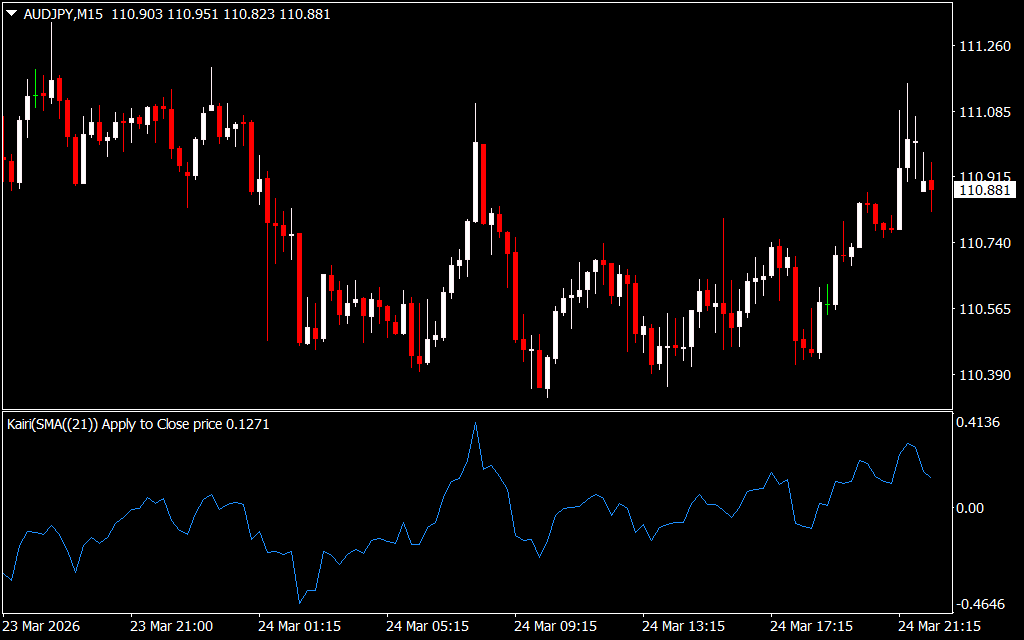1024x640 pixels.
Task: Click the 23 Mar 2026 date label
Action: 44,626
